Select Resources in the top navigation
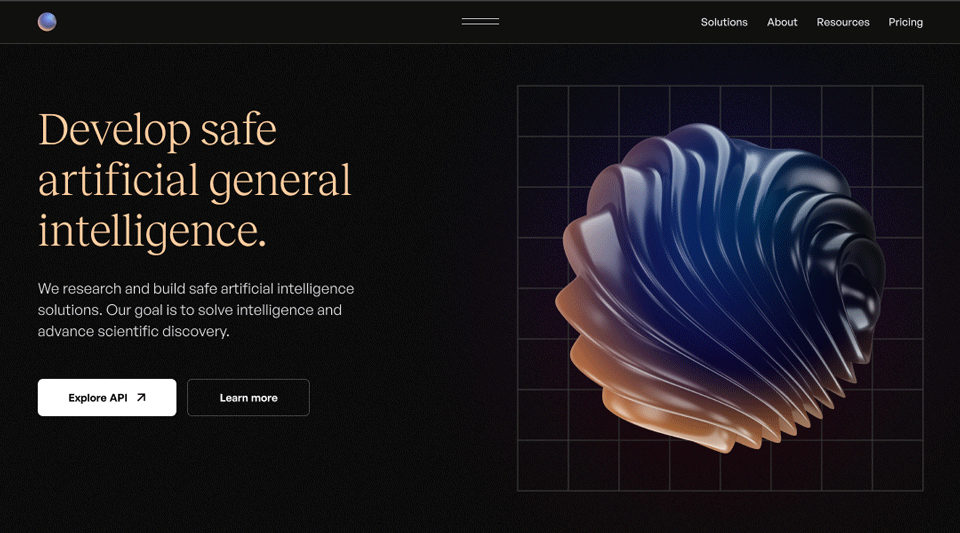The width and height of the screenshot is (960, 533). (843, 22)
